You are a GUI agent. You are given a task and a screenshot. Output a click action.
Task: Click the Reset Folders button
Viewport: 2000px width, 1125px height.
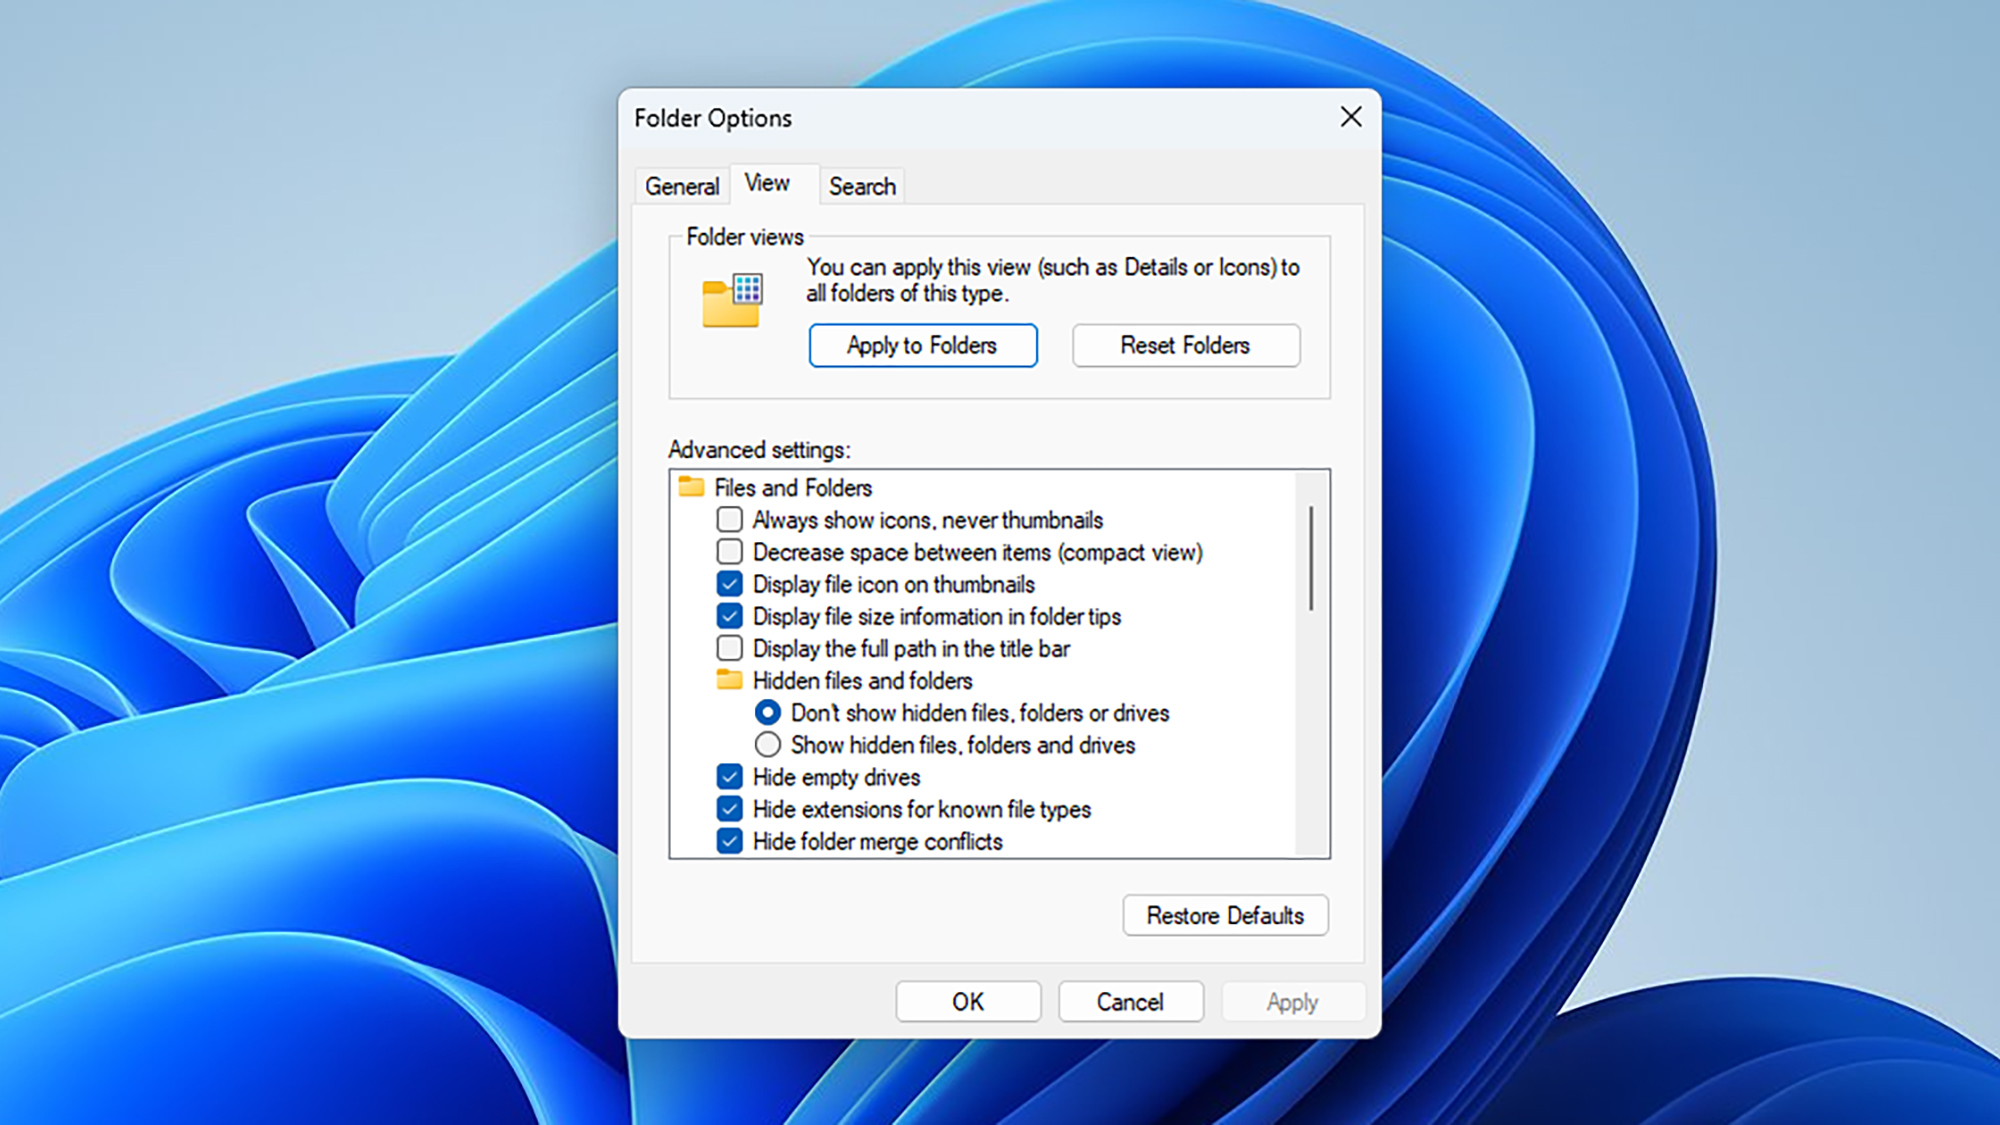(x=1185, y=345)
